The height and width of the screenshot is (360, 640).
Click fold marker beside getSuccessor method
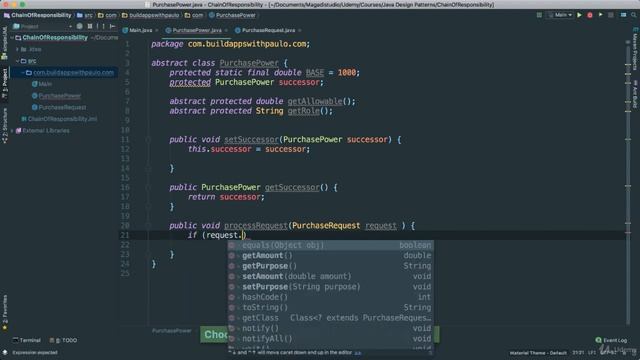click(148, 187)
